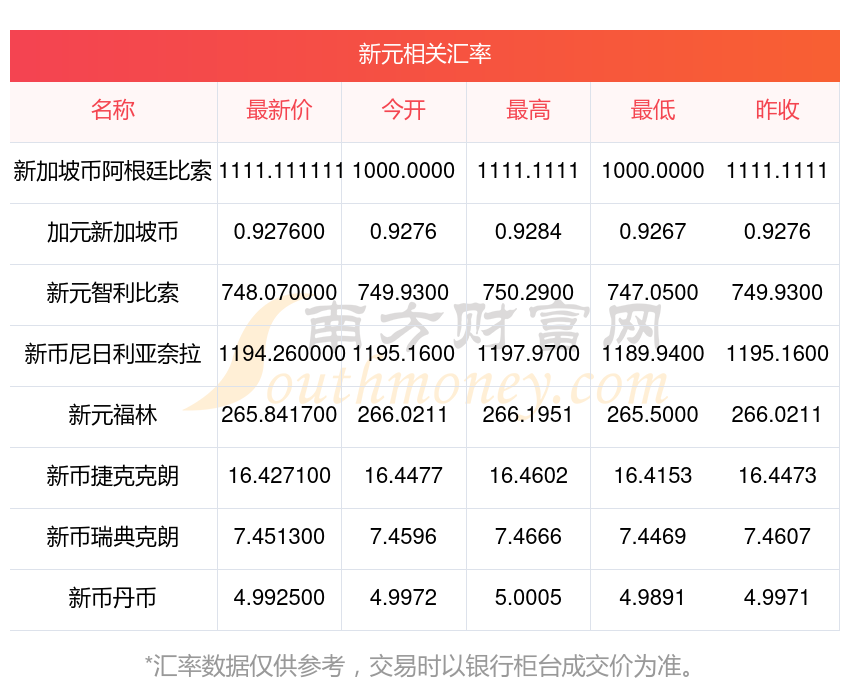Click the 4.9971 previous close value
850x698 pixels.
point(777,598)
